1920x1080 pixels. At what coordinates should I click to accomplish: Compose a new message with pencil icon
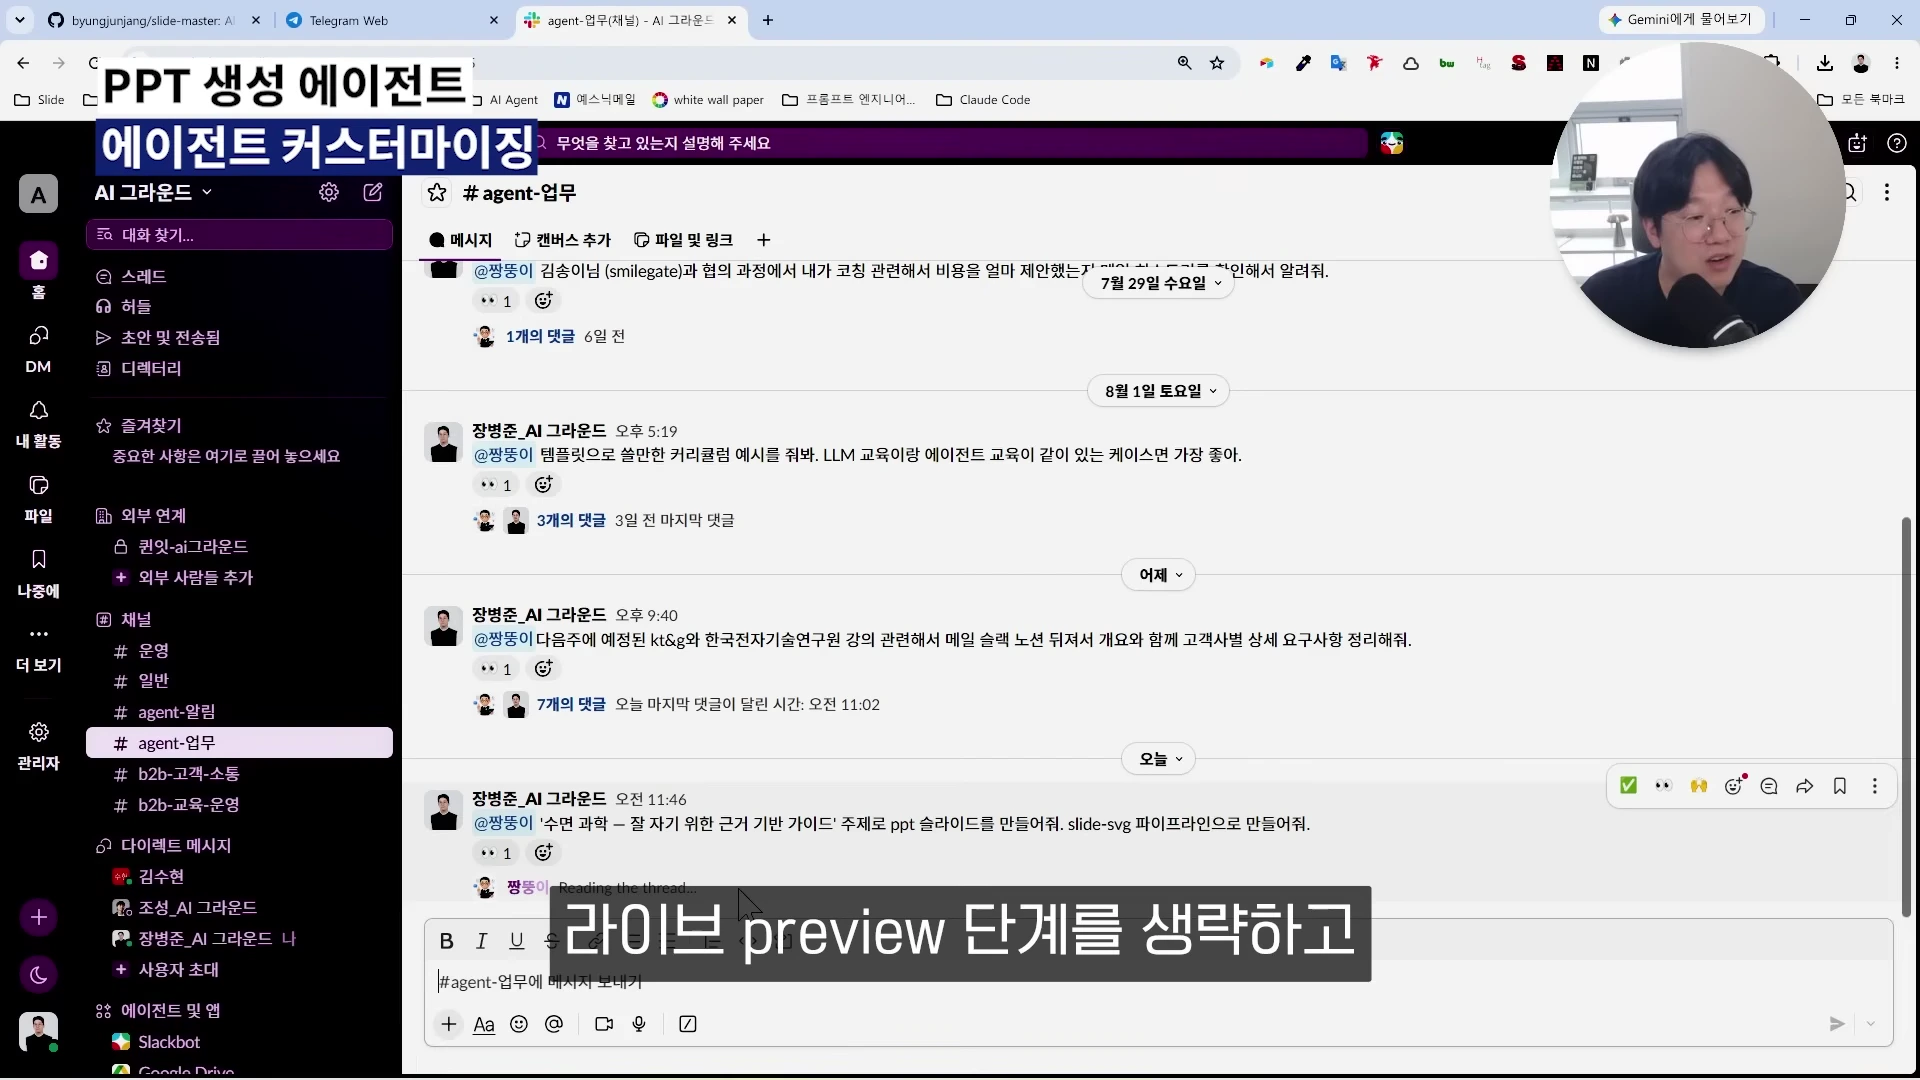[373, 192]
